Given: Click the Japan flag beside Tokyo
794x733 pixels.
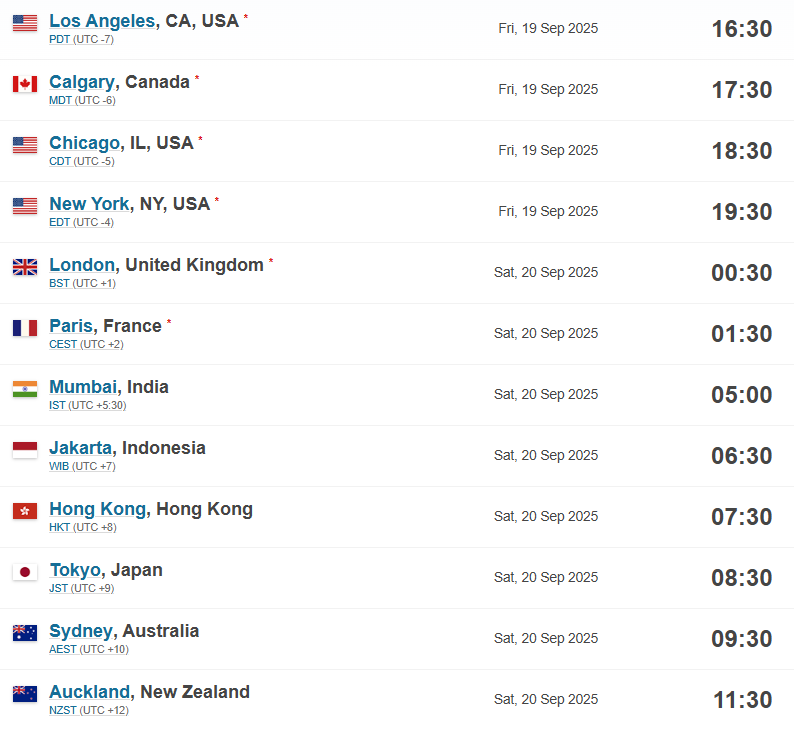Looking at the screenshot, I should pos(25,572).
